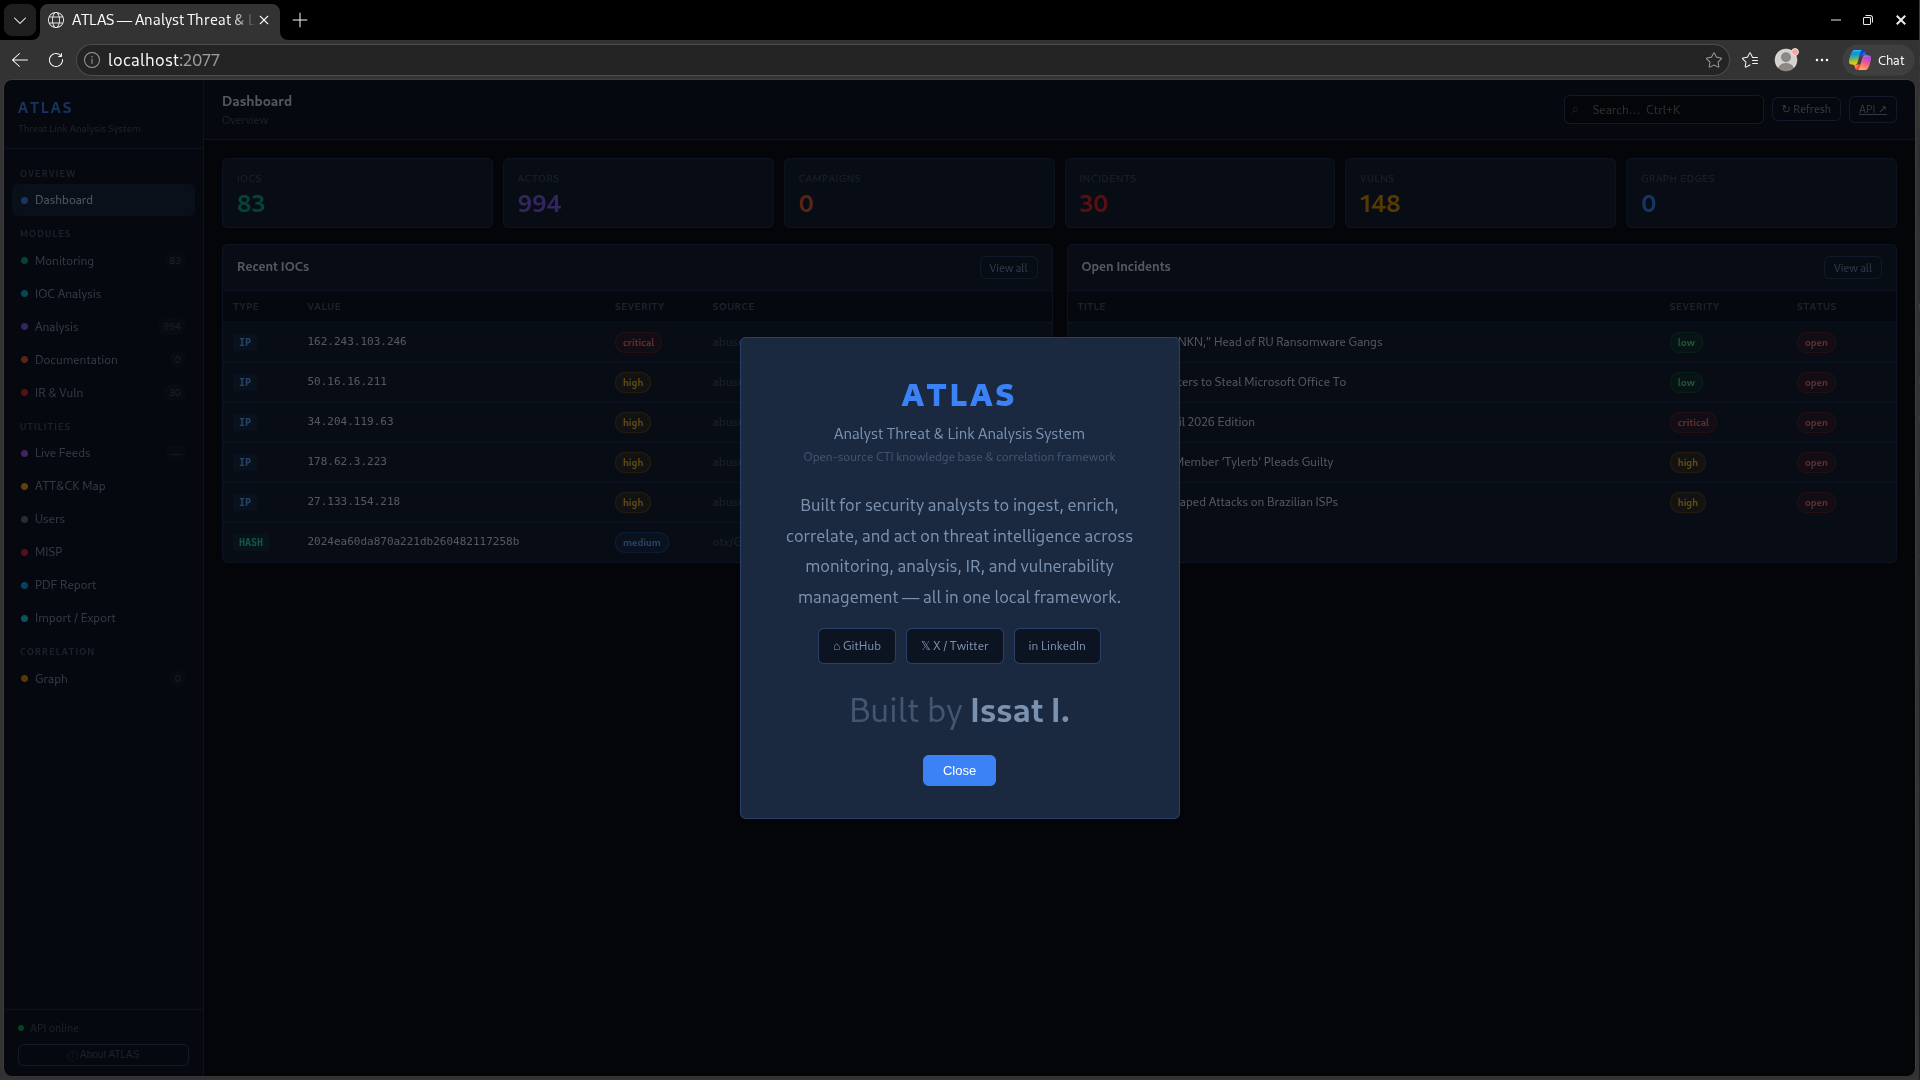Open IOC Analysis in sidebar
The height and width of the screenshot is (1080, 1920).
click(x=103, y=294)
